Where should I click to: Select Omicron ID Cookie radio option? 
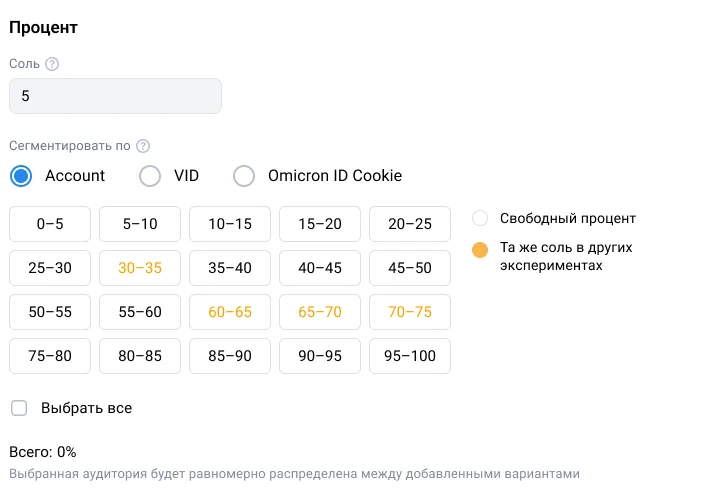tap(244, 176)
